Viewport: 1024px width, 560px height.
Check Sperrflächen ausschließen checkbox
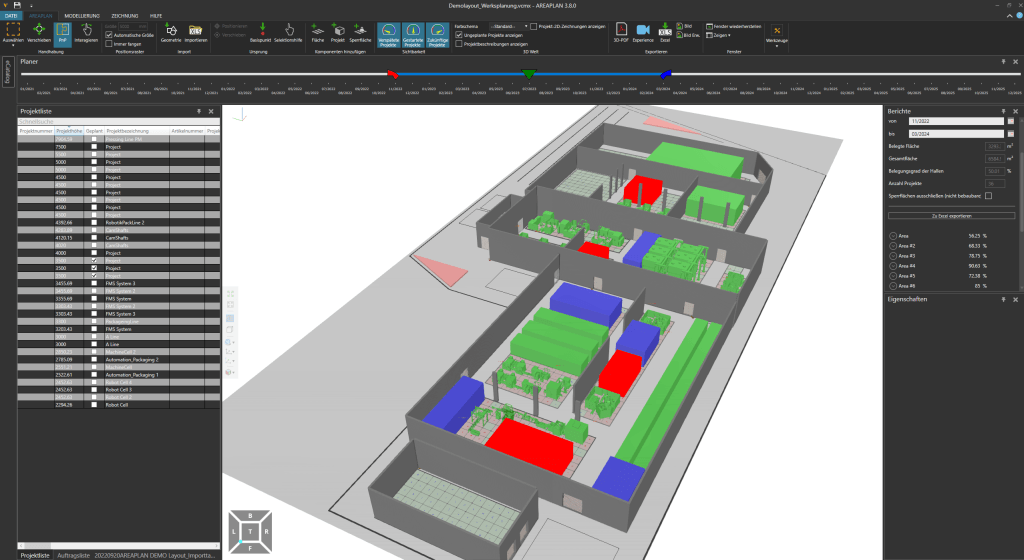click(989, 196)
